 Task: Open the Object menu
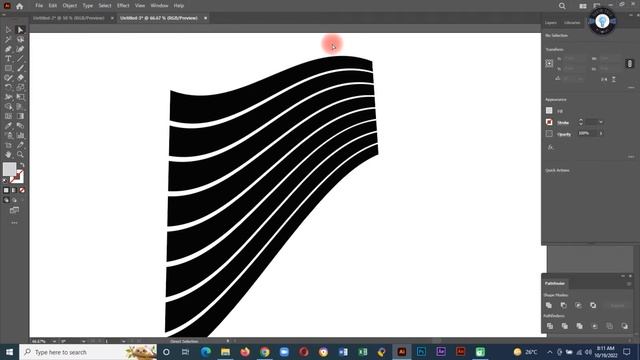[x=70, y=6]
